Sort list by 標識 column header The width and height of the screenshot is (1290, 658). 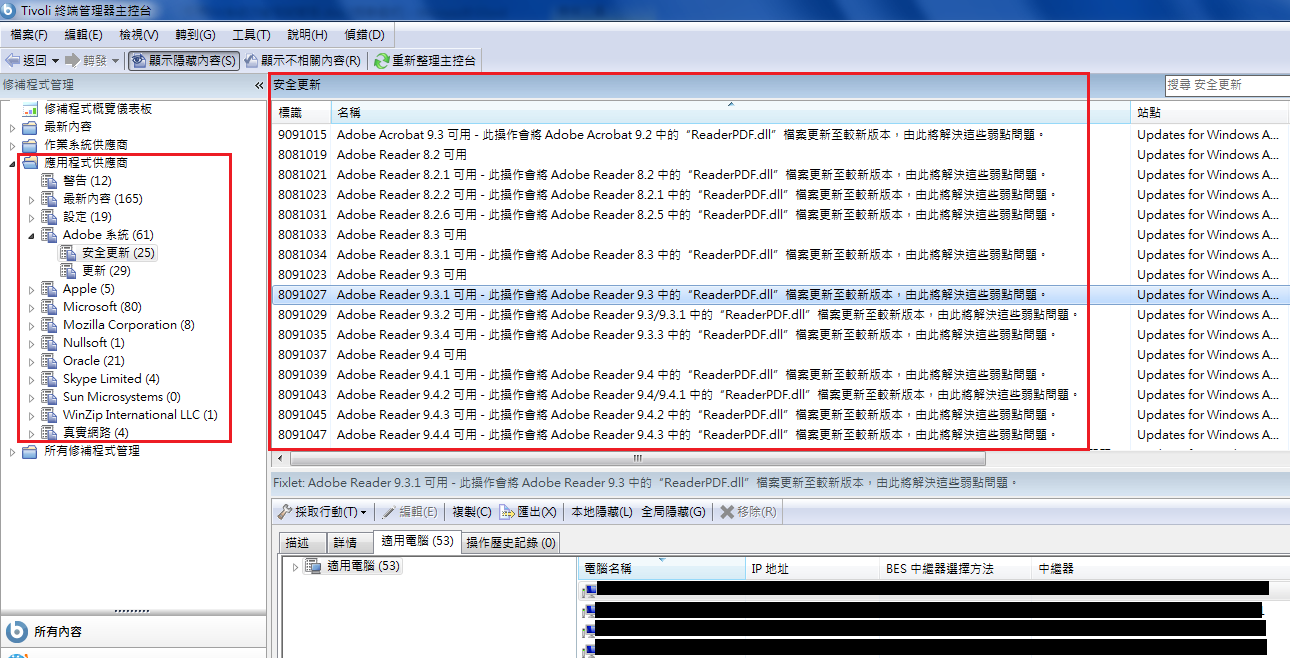tap(301, 112)
